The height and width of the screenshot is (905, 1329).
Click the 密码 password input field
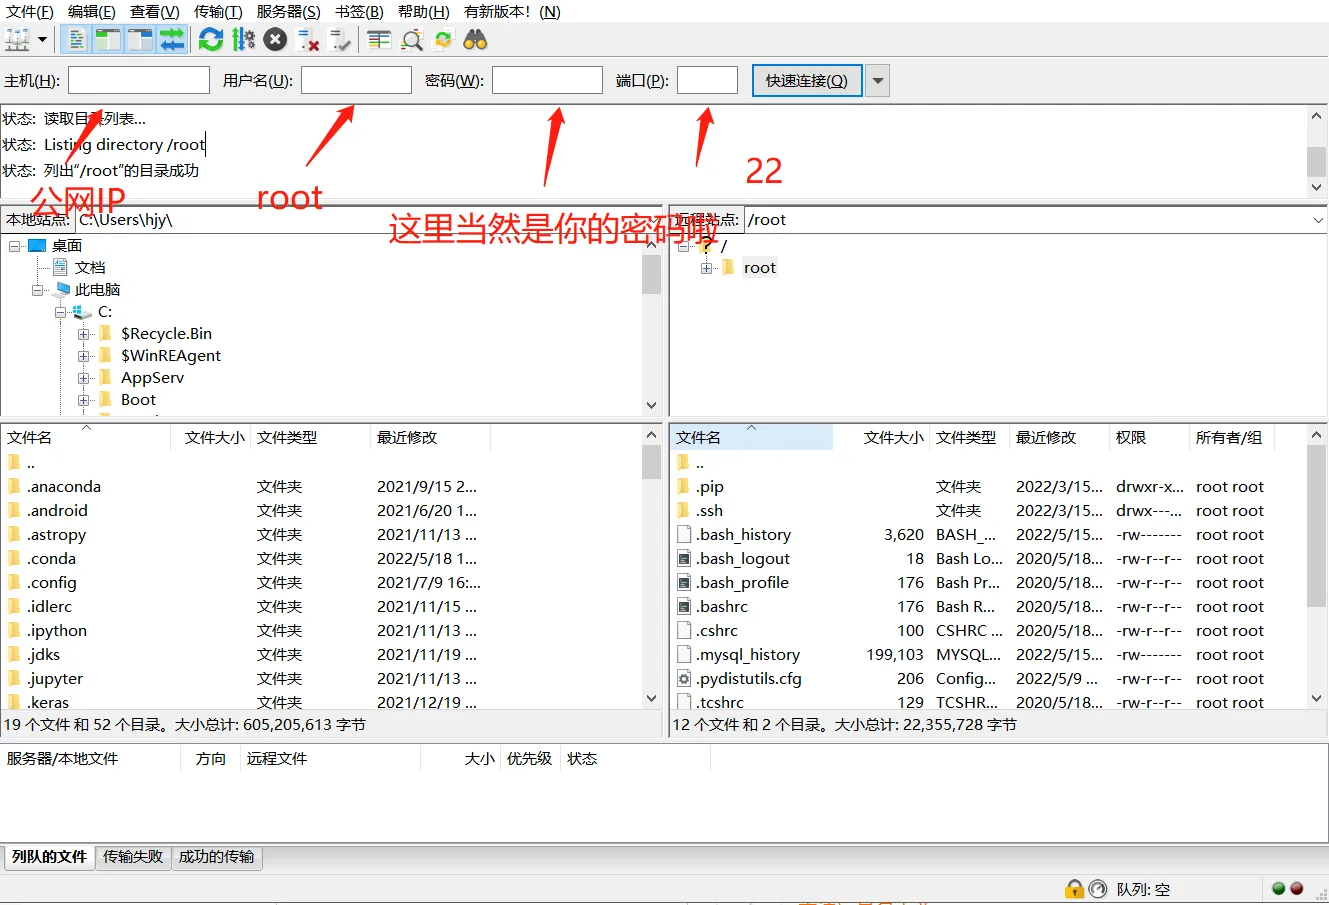click(x=547, y=80)
